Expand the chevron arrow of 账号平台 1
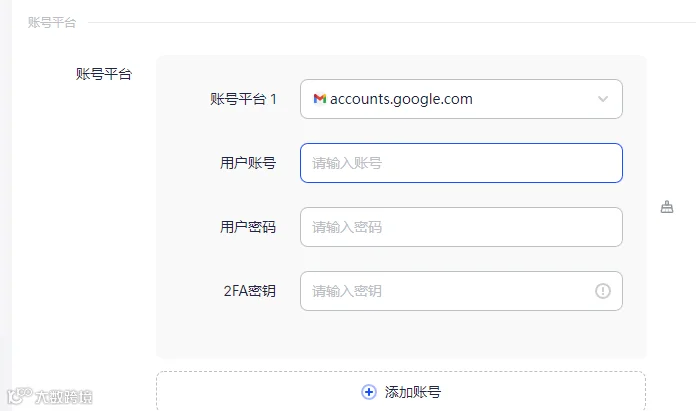Image resolution: width=699 pixels, height=411 pixels. [x=603, y=99]
